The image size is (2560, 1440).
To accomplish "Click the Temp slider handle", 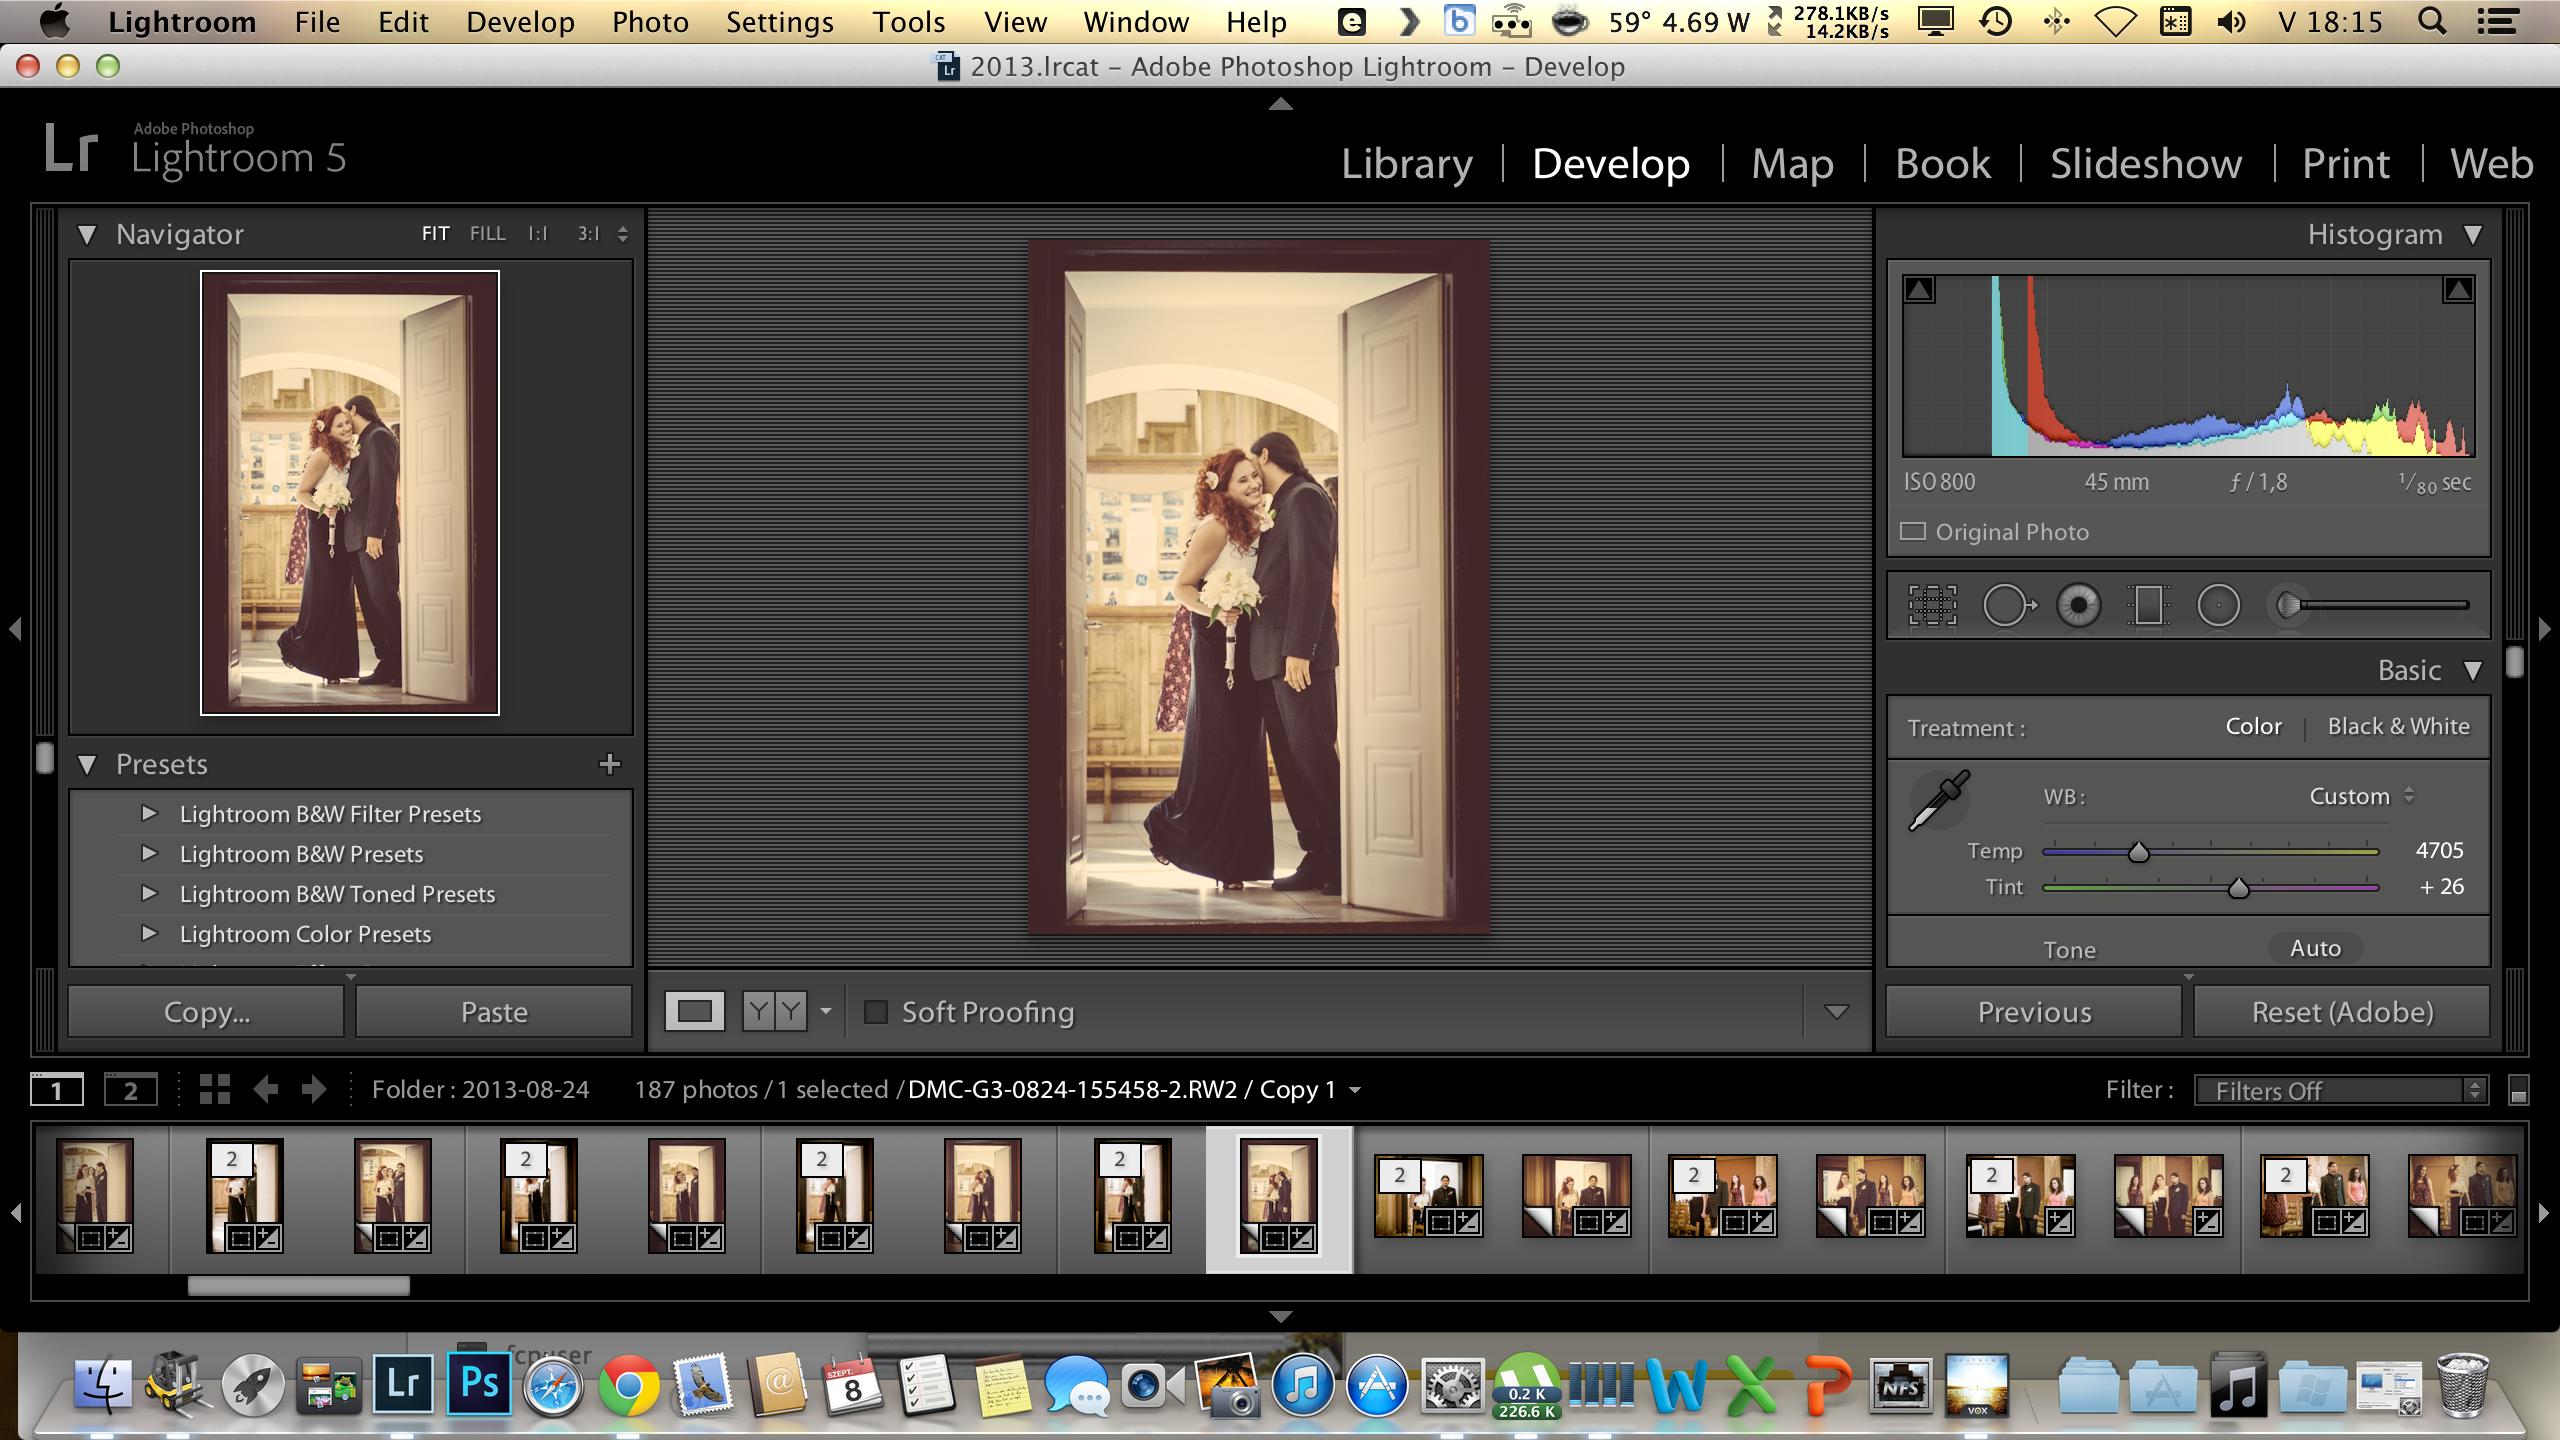I will [2138, 852].
